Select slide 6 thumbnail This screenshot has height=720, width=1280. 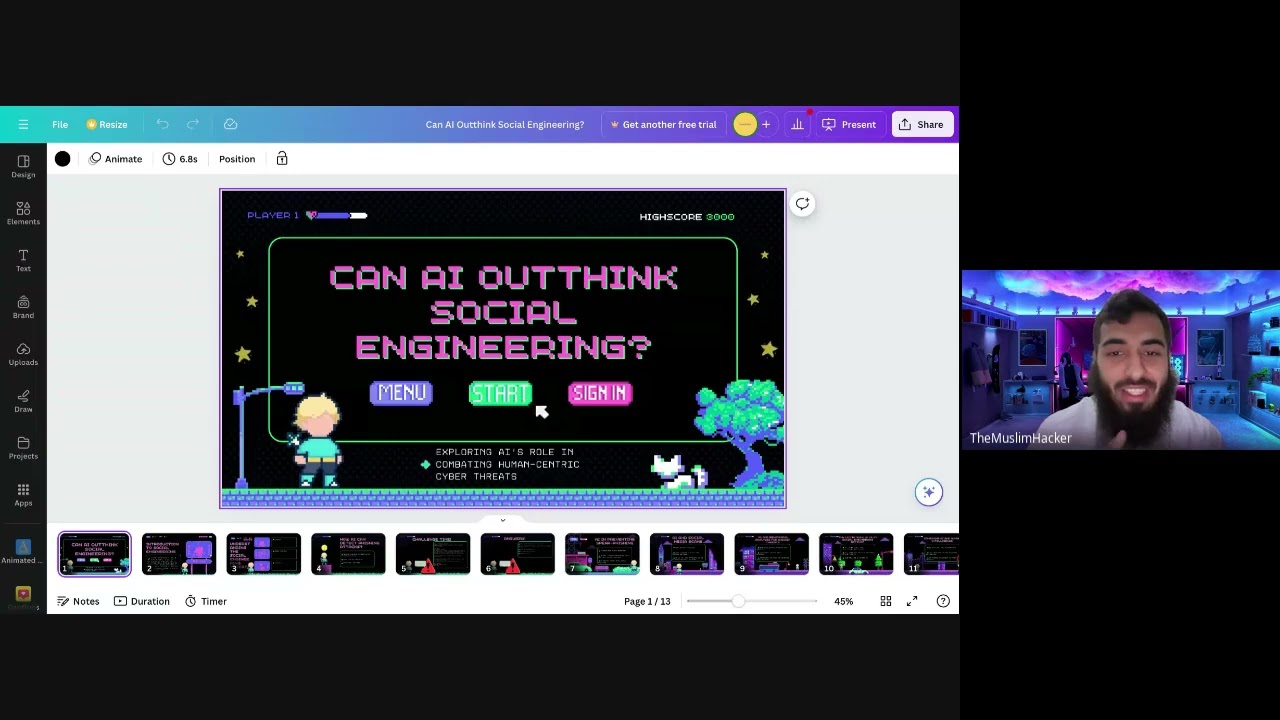[517, 554]
